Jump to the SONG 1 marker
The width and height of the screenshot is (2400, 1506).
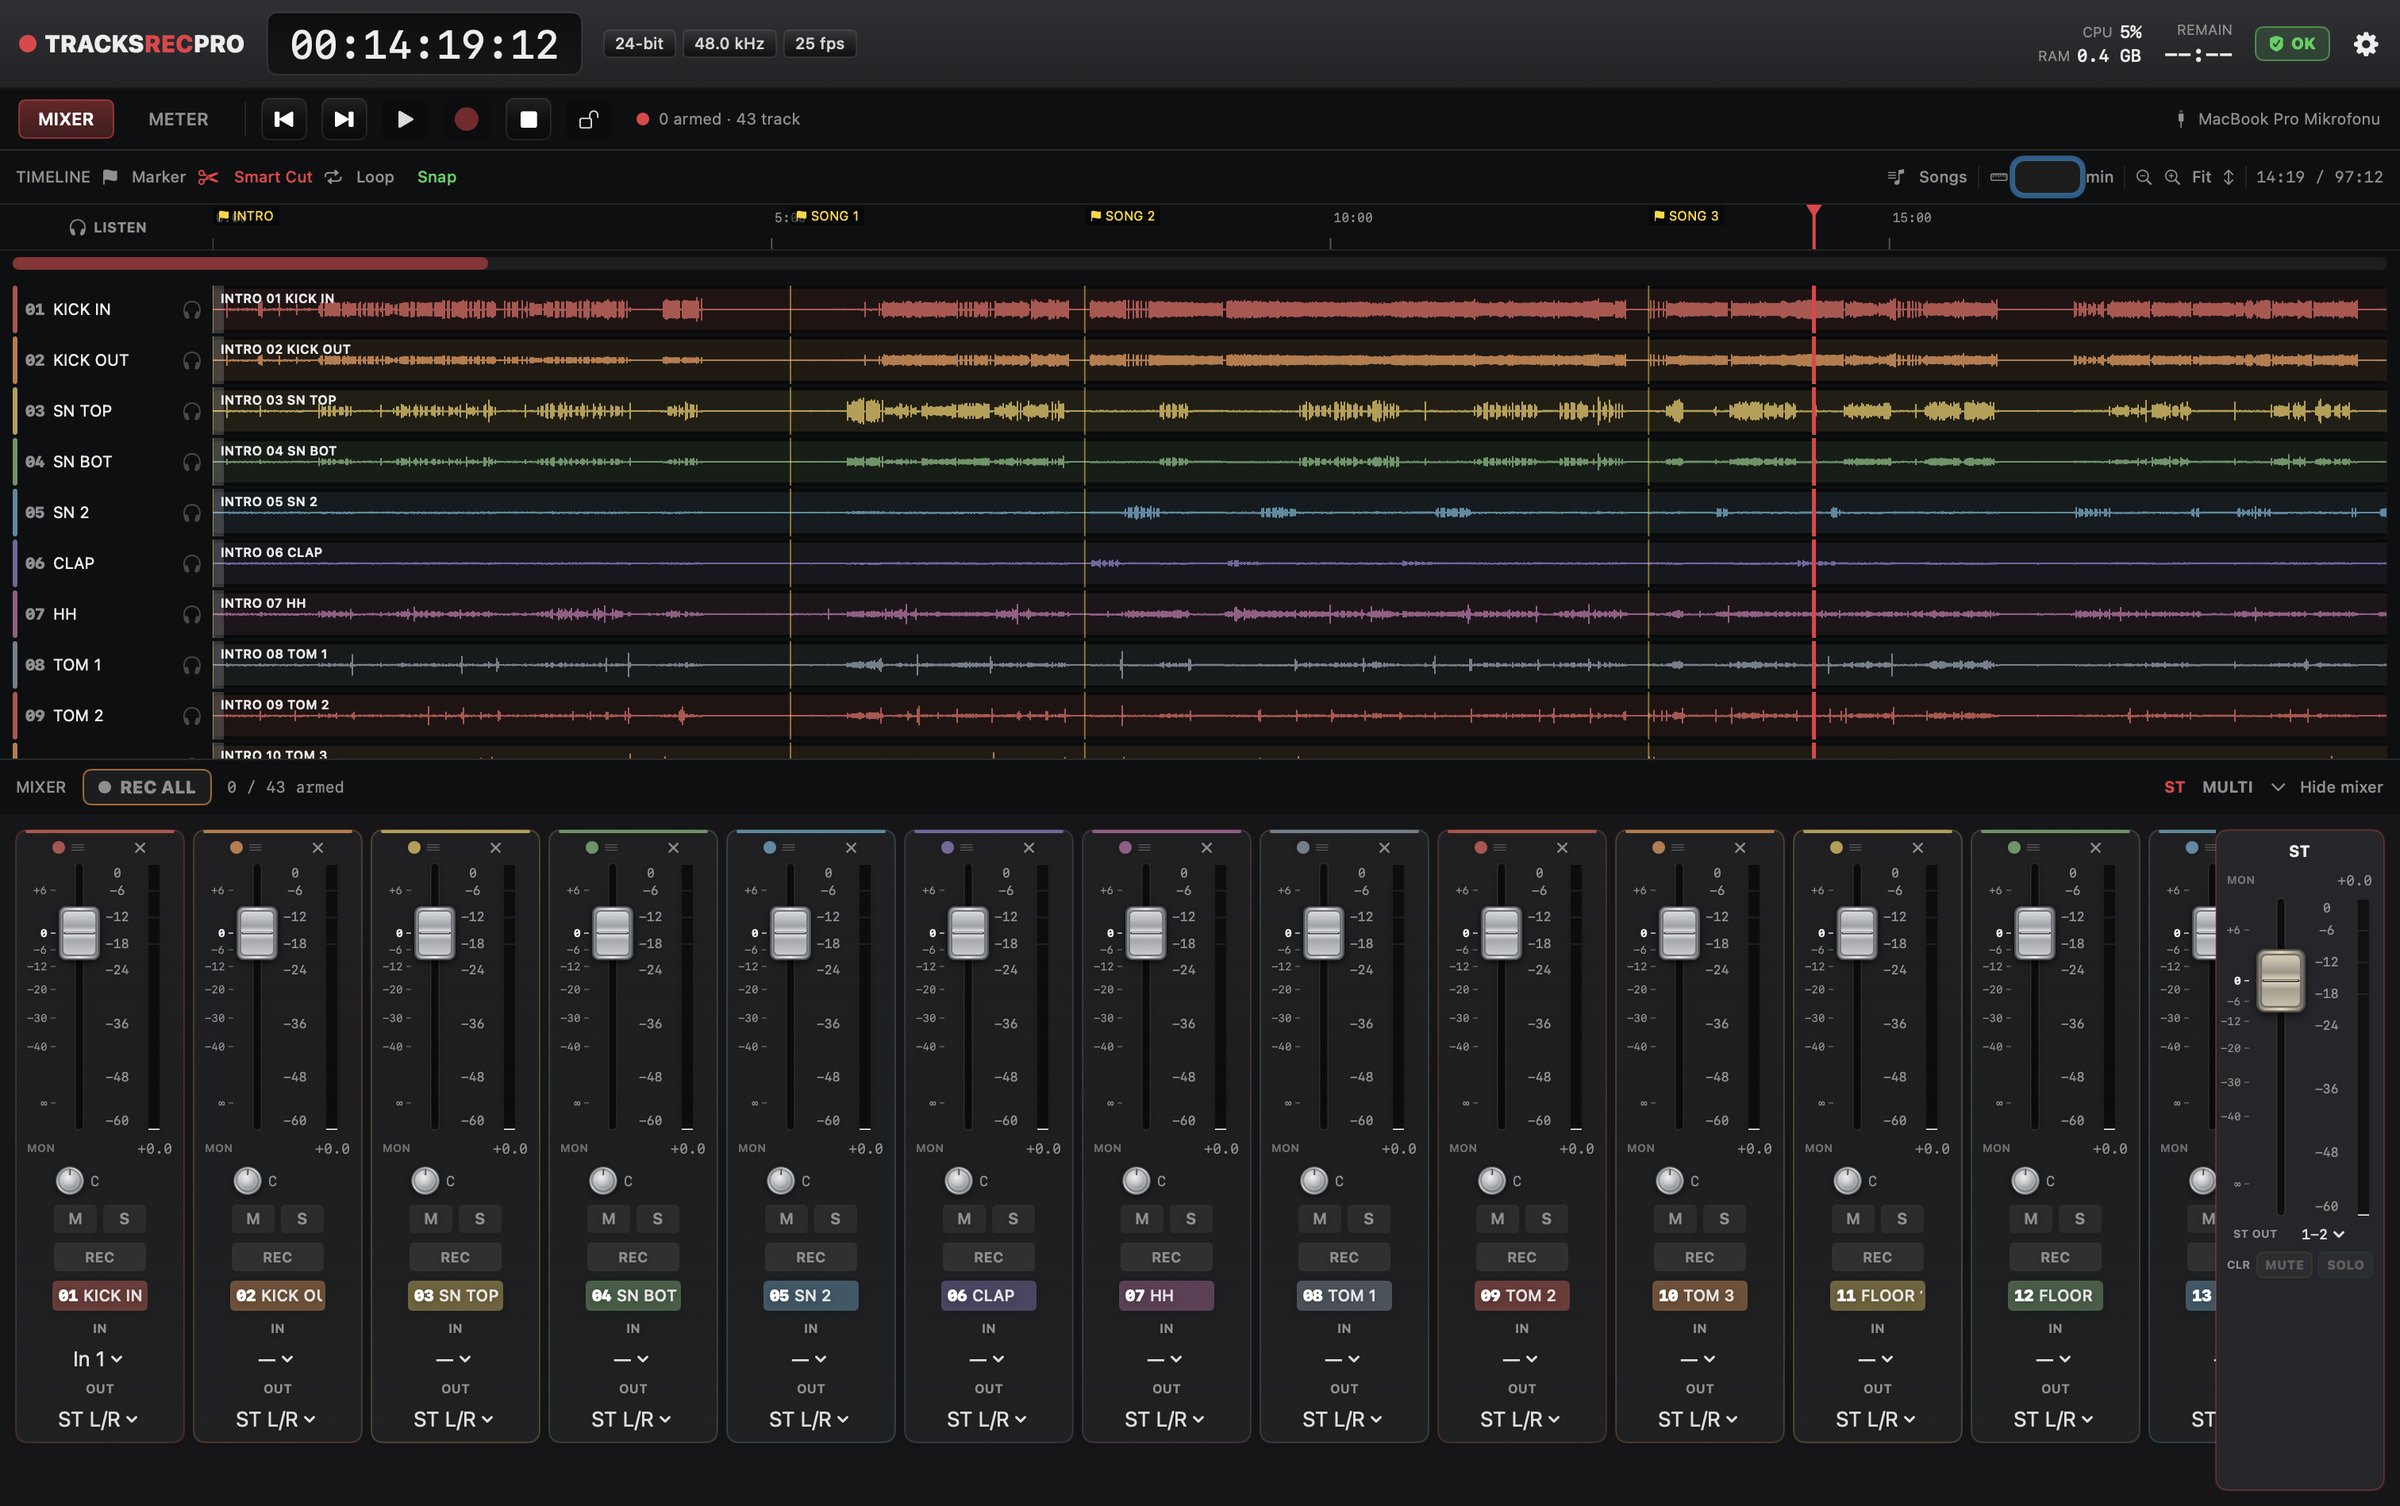click(827, 216)
